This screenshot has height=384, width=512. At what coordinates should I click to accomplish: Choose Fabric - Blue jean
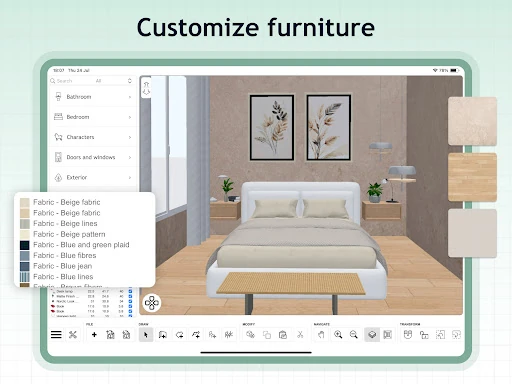pyautogui.click(x=56, y=266)
